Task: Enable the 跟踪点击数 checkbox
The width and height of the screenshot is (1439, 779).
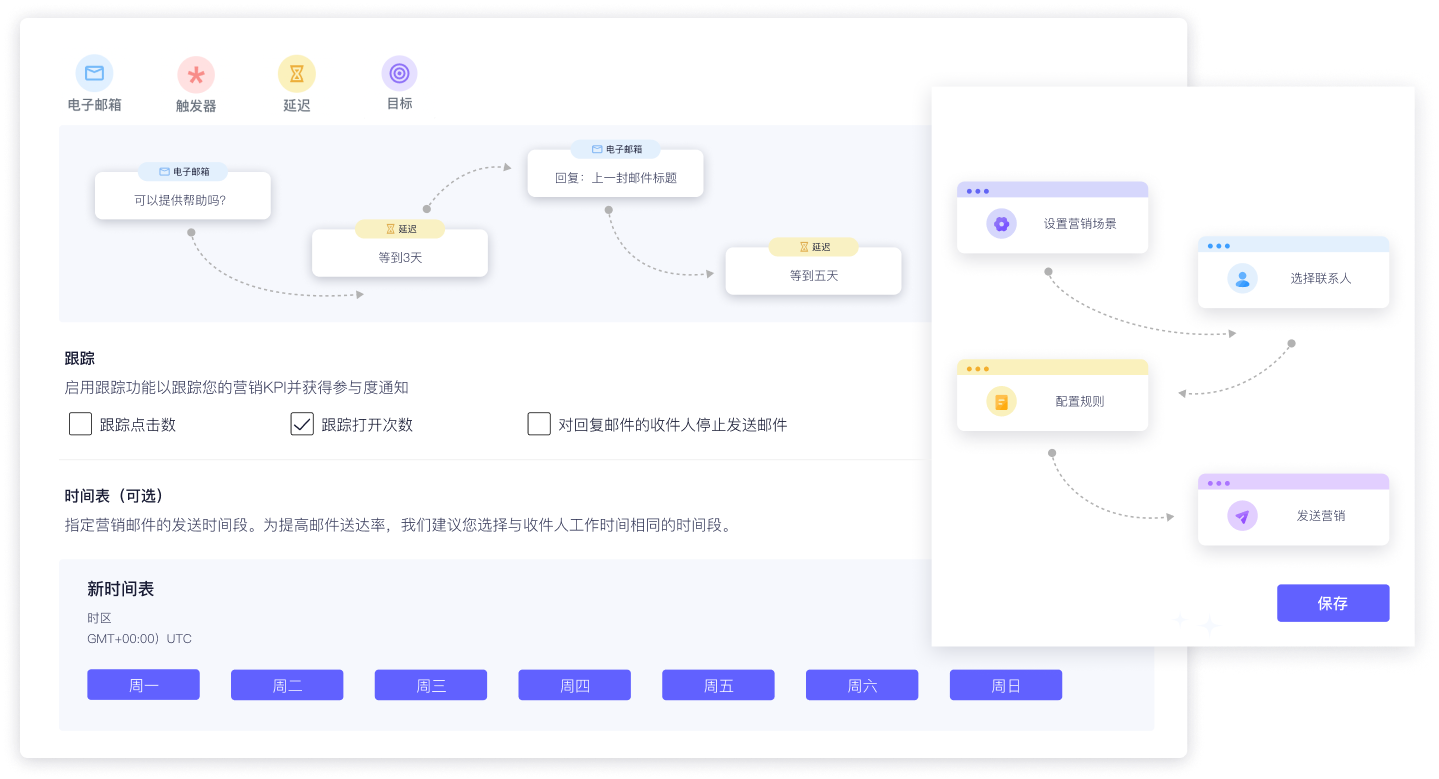Action: point(80,424)
